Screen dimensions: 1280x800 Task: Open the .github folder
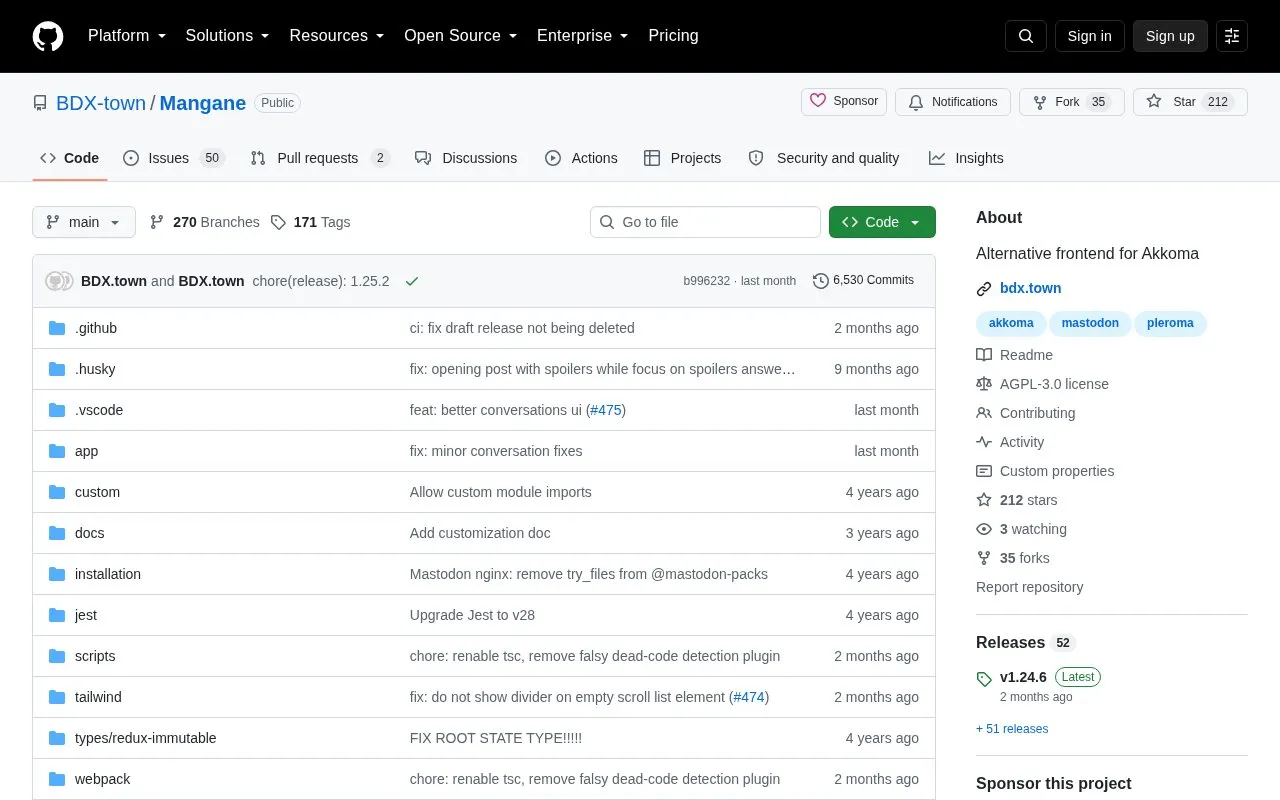(96, 328)
